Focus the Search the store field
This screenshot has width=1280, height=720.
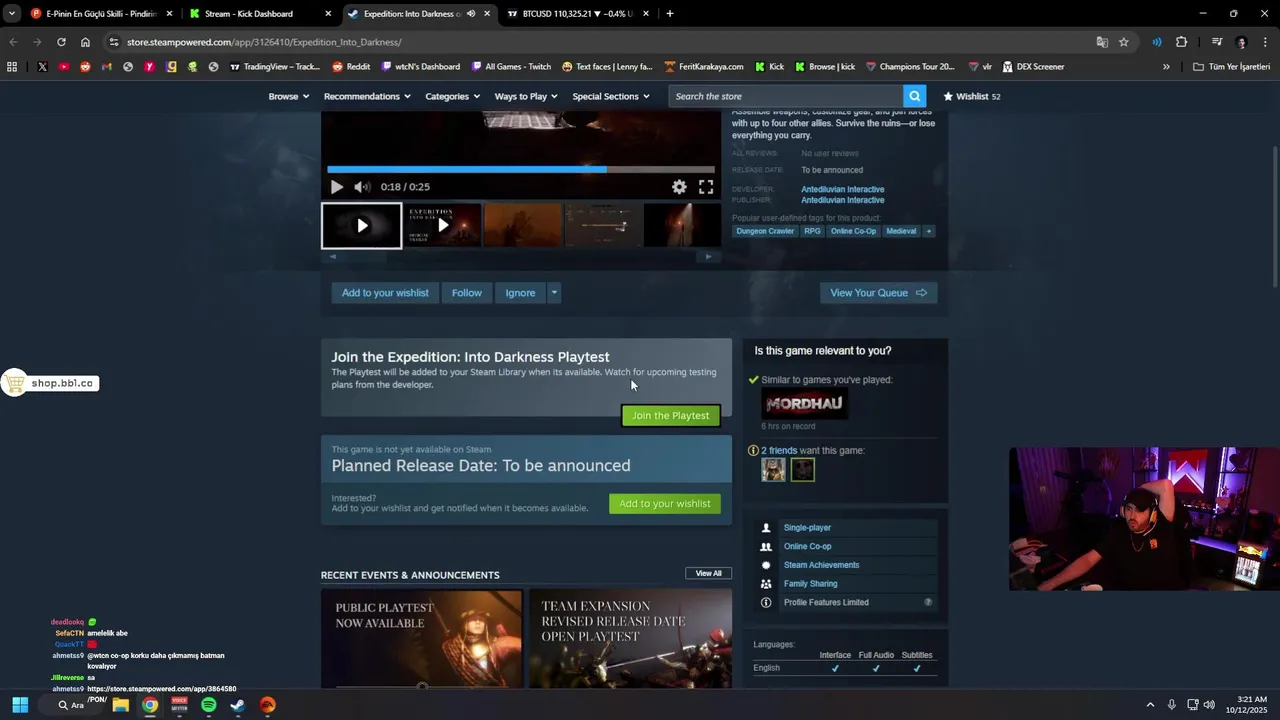click(786, 96)
